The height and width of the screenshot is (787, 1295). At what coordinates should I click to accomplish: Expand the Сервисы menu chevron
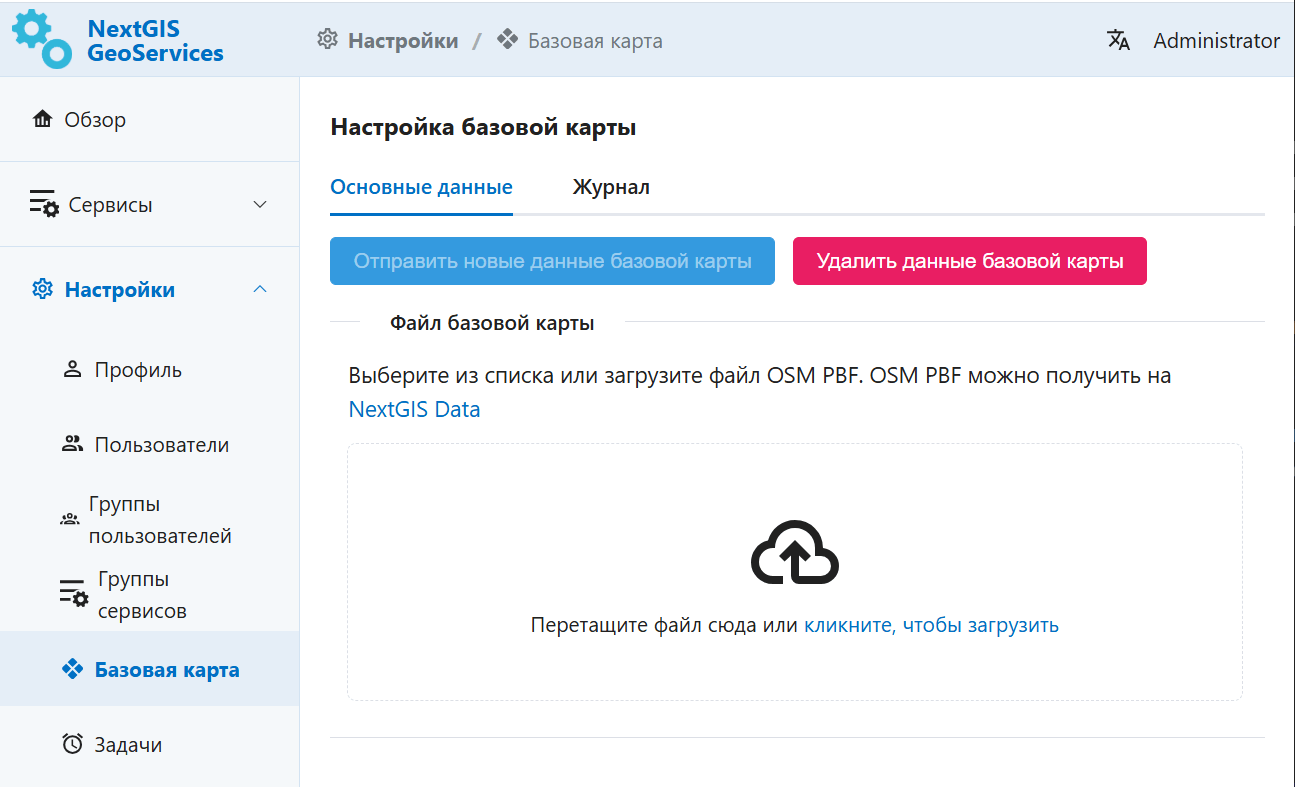pyautogui.click(x=260, y=205)
